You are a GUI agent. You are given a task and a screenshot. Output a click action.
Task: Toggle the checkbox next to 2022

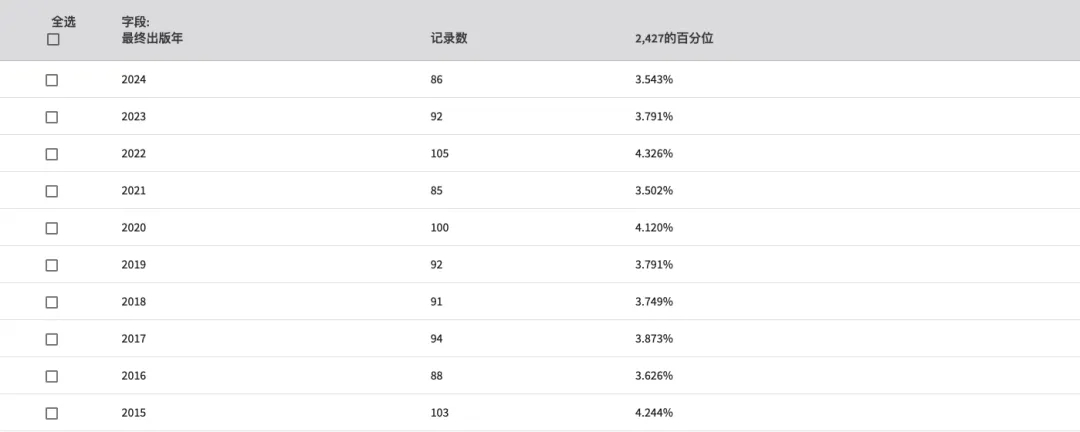52,154
